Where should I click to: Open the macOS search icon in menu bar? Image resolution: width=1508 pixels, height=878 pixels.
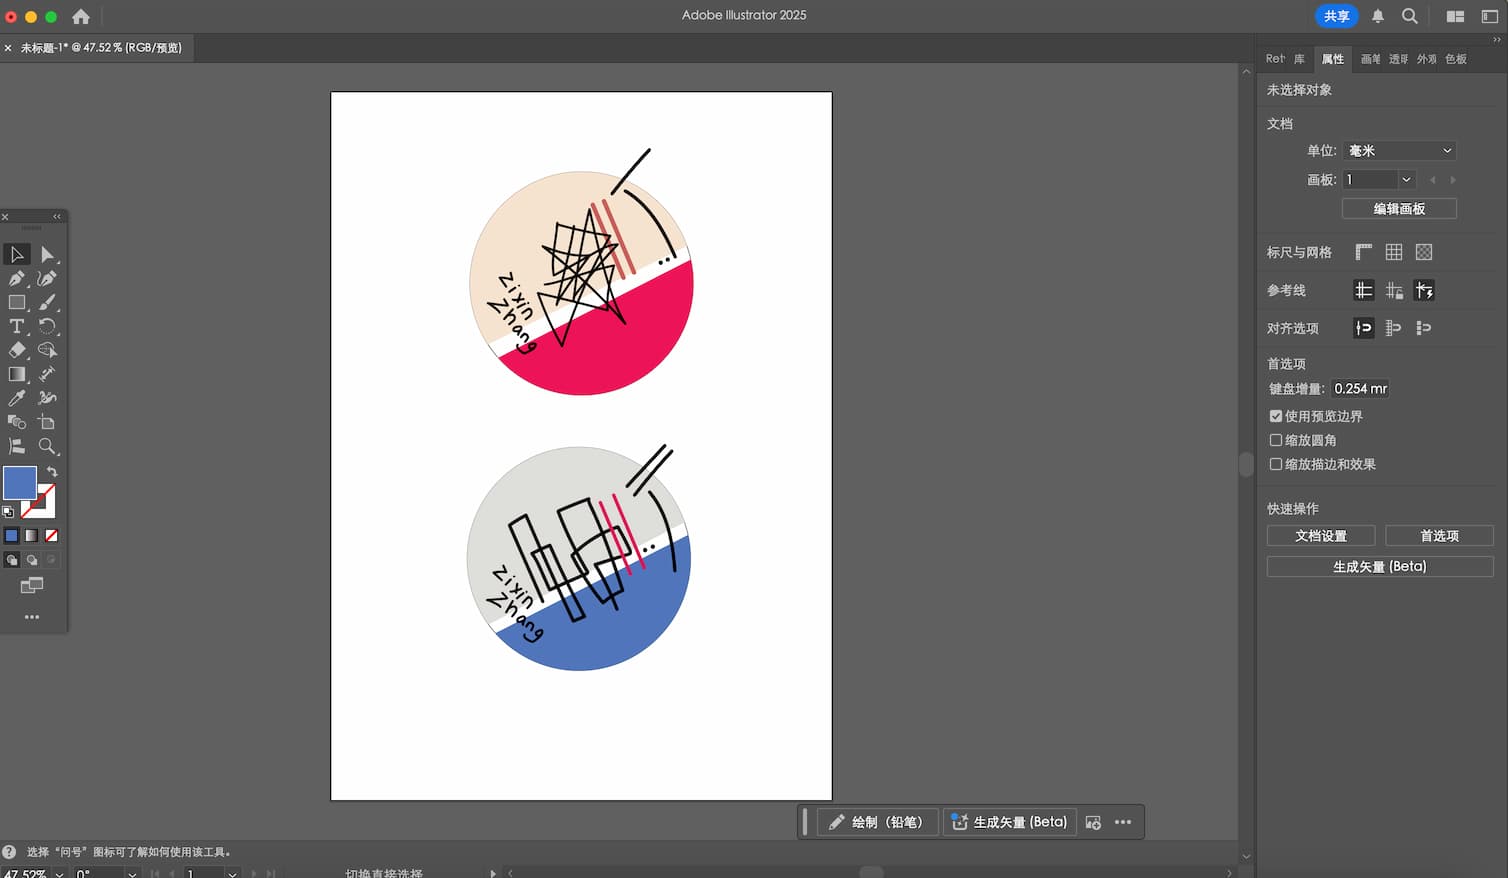click(1410, 16)
